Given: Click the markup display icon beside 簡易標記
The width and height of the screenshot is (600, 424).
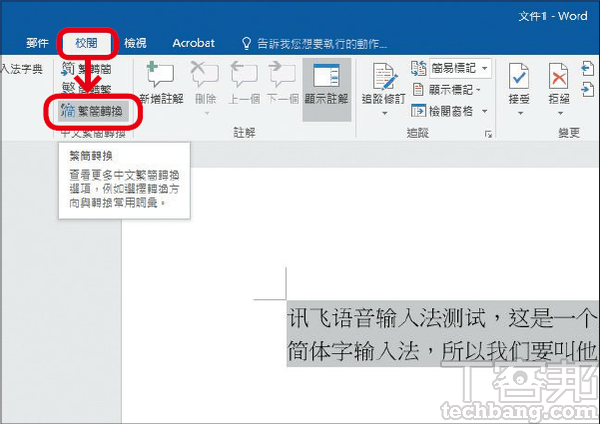Looking at the screenshot, I should tap(419, 68).
